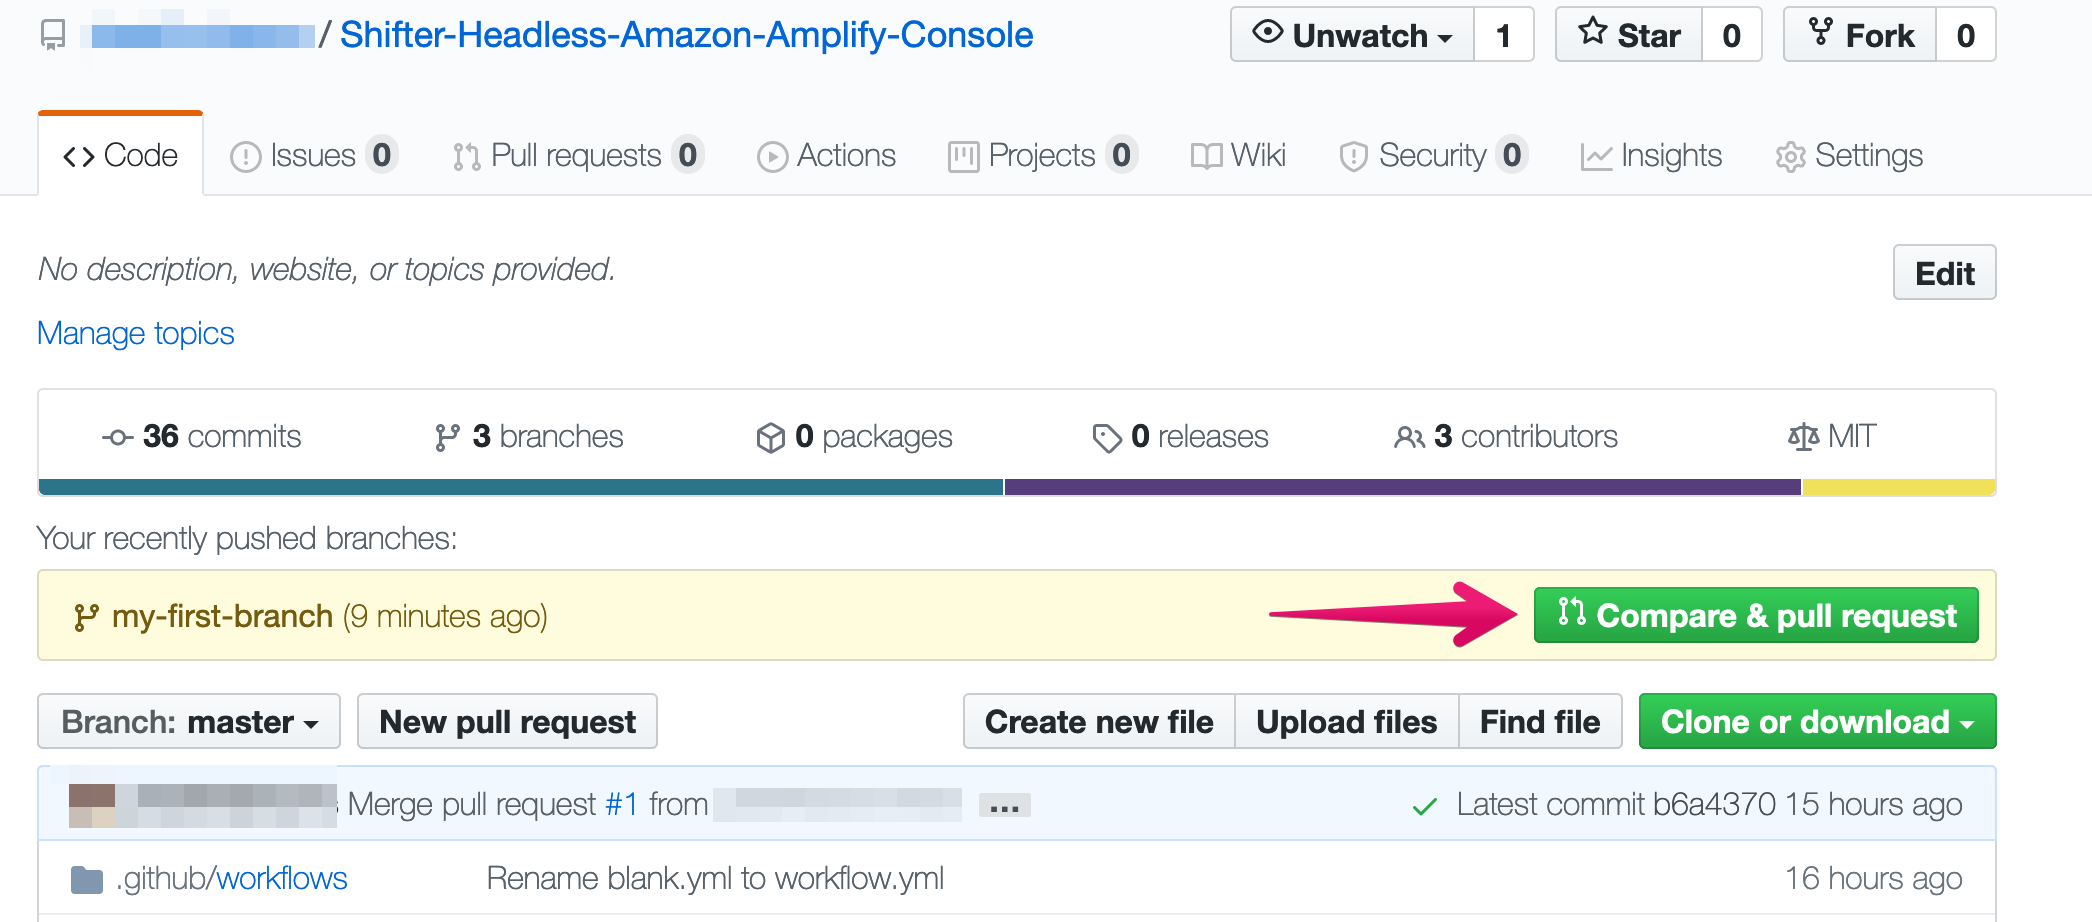Click the '16 hours ago' timestamp

(x=1873, y=878)
